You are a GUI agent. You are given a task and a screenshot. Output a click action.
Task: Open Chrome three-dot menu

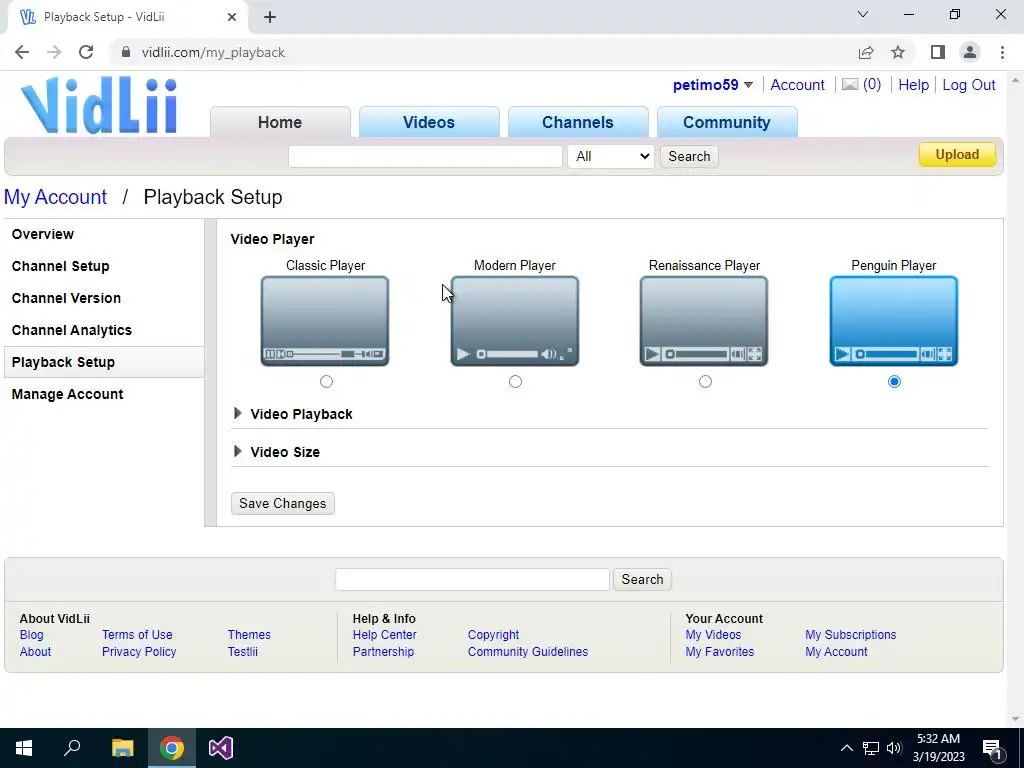1002,52
